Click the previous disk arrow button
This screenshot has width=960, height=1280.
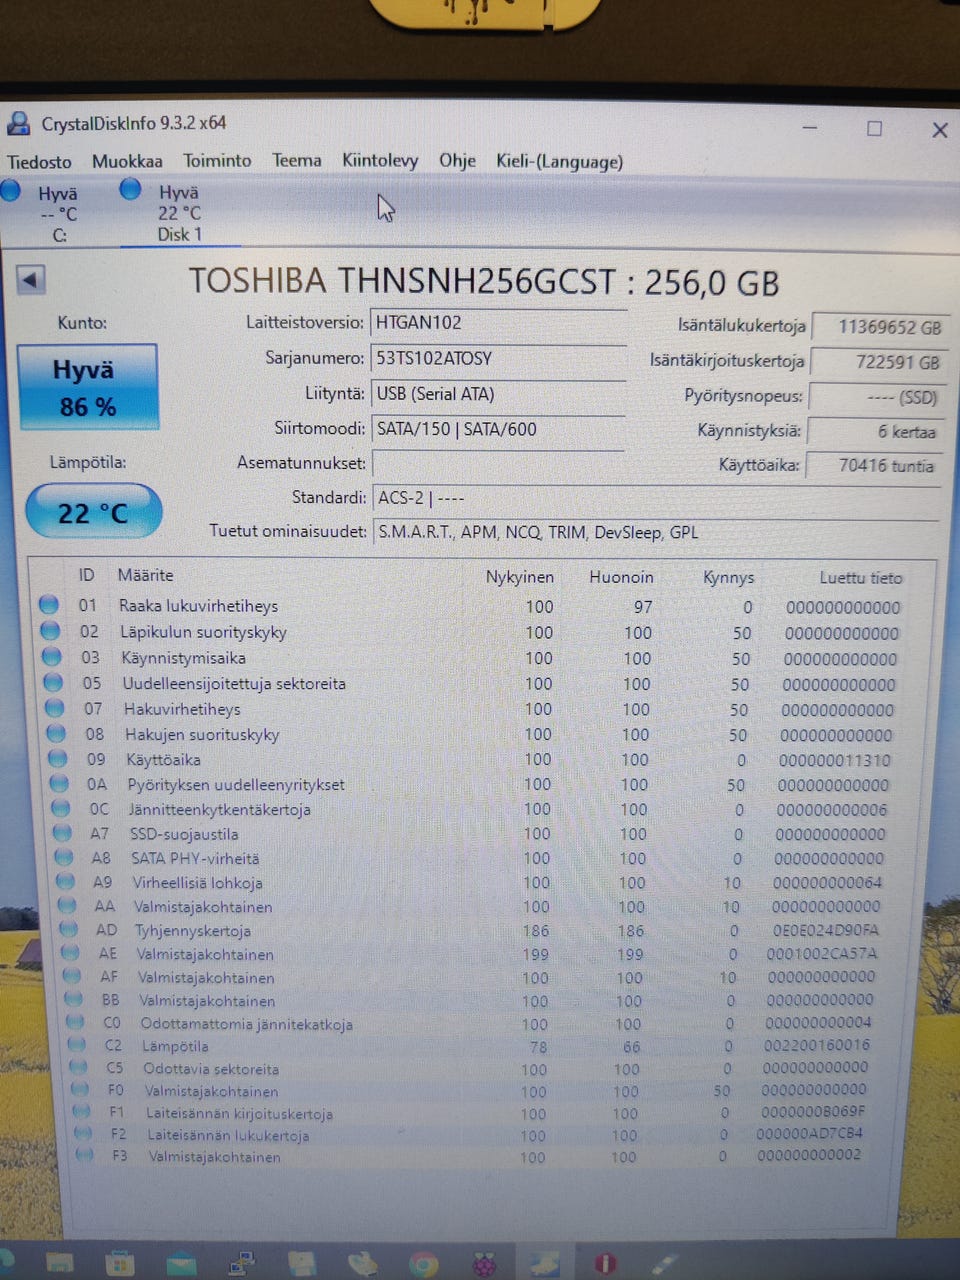click(x=30, y=280)
